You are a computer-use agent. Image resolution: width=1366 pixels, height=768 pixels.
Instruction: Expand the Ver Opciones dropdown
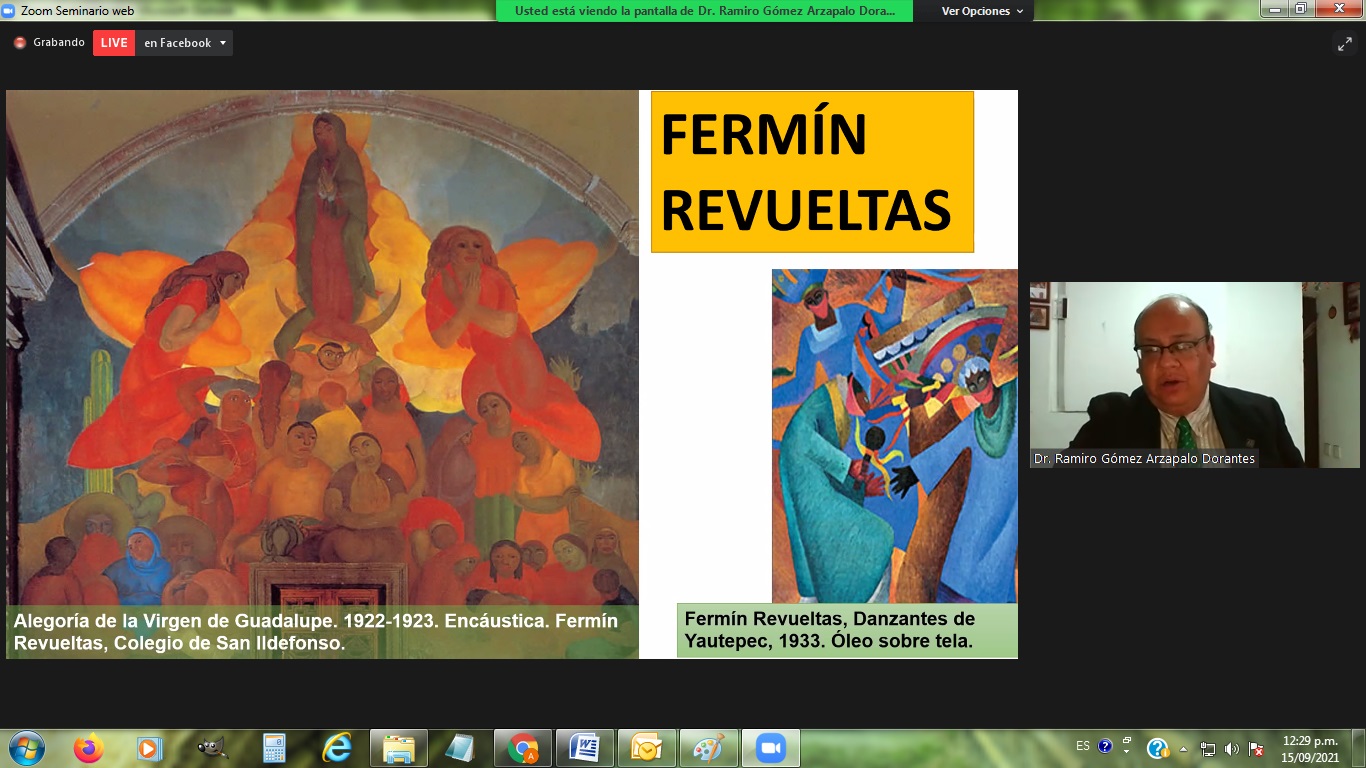pyautogui.click(x=982, y=11)
